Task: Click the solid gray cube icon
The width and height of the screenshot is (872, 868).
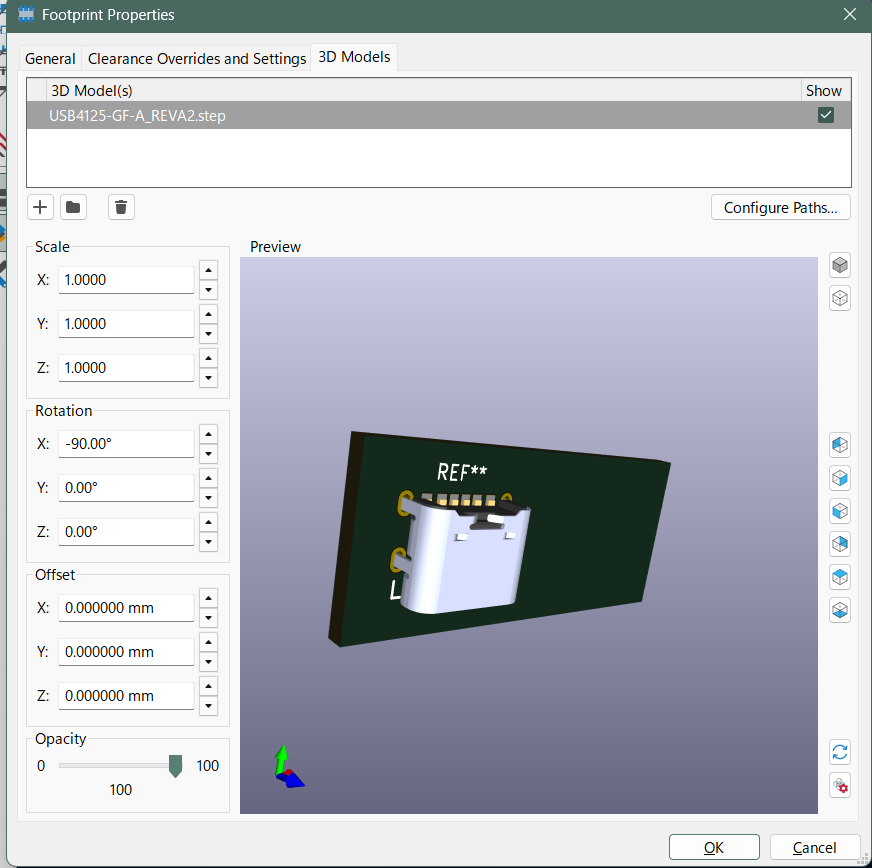Action: [x=840, y=265]
